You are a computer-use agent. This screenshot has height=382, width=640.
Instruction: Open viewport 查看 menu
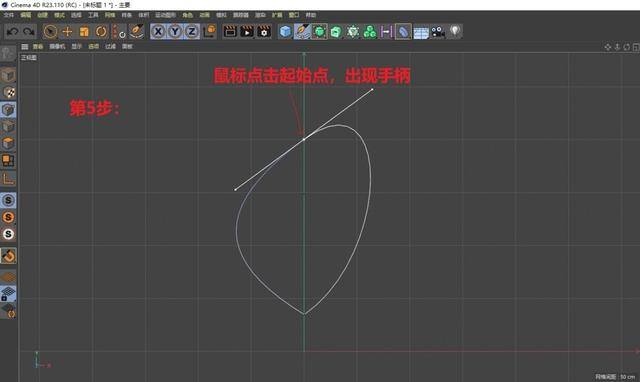pyautogui.click(x=38, y=47)
